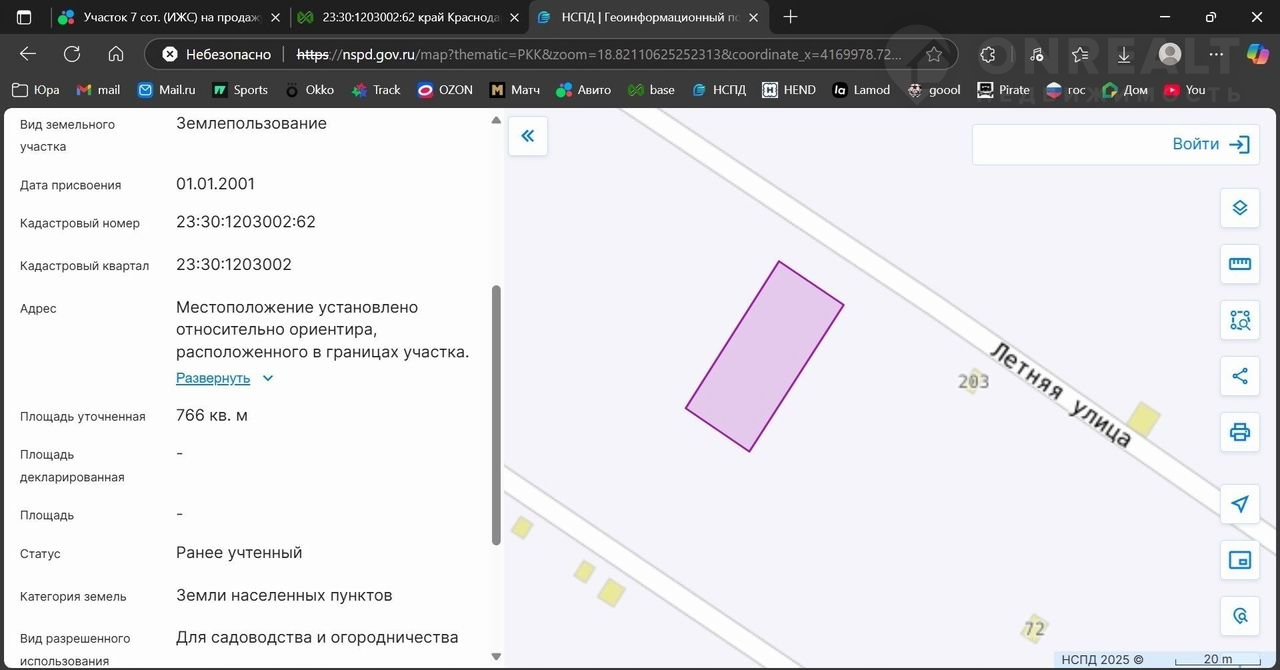Click the chevron next to Развернуть

click(x=267, y=378)
